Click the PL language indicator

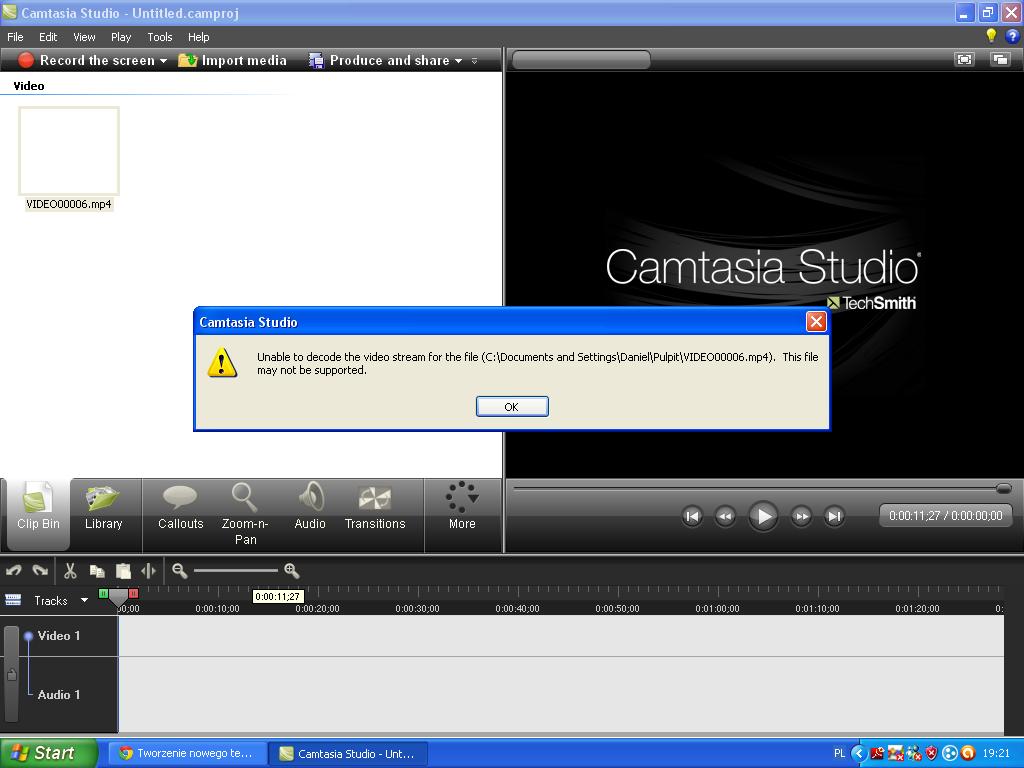click(839, 753)
